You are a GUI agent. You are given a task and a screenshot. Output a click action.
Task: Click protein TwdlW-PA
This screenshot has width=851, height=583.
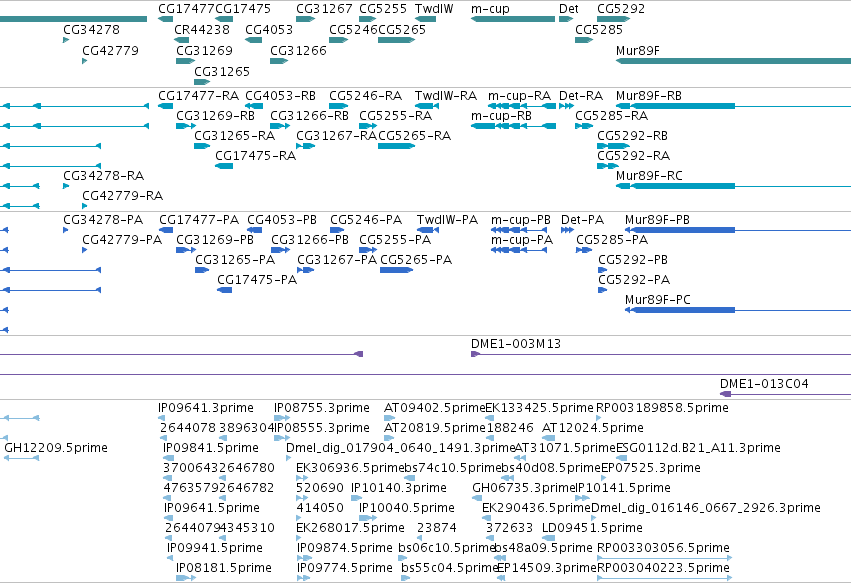point(447,220)
